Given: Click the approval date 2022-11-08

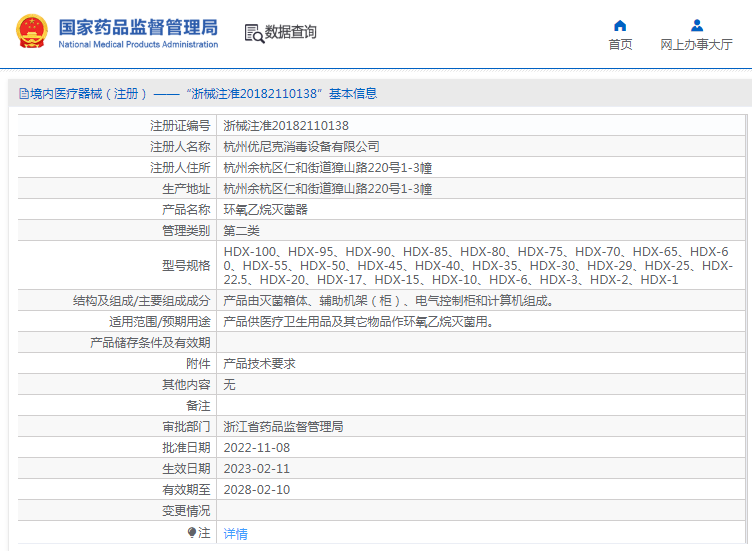Looking at the screenshot, I should point(256,448).
